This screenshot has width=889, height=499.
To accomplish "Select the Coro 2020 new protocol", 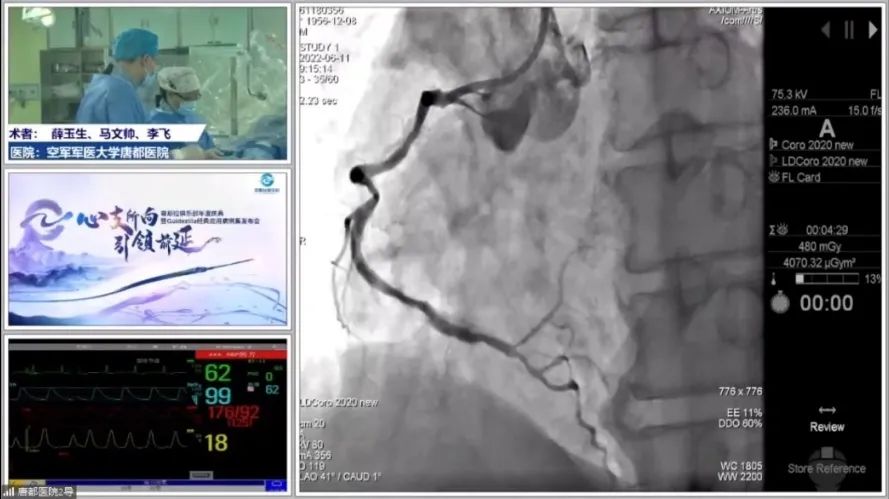I will tap(824, 145).
